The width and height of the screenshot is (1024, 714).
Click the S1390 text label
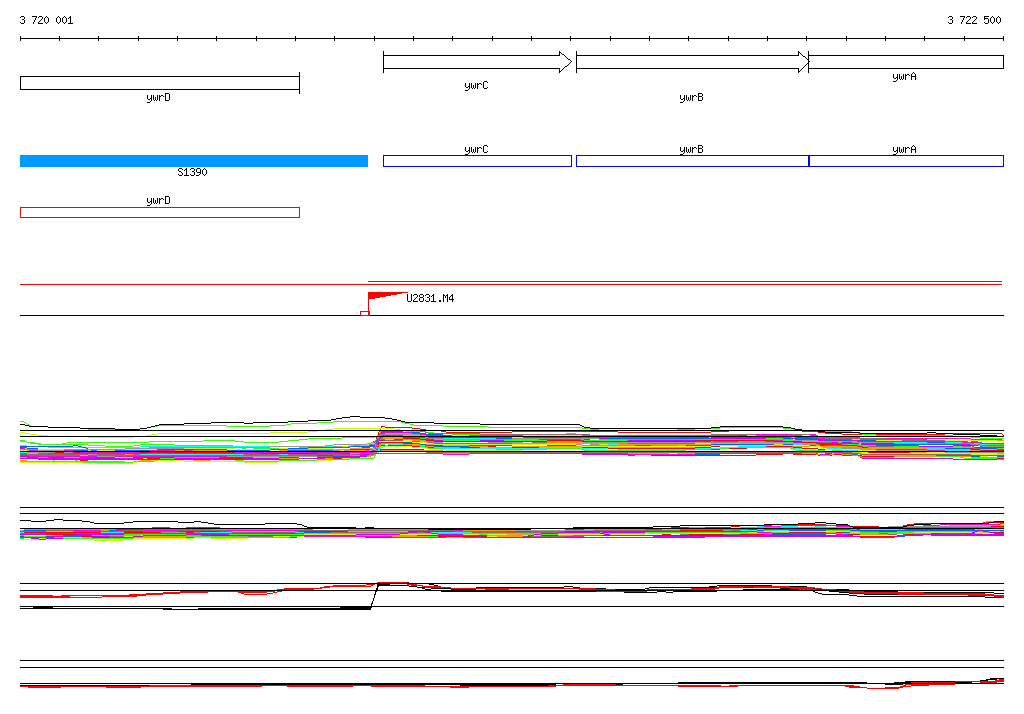point(192,173)
